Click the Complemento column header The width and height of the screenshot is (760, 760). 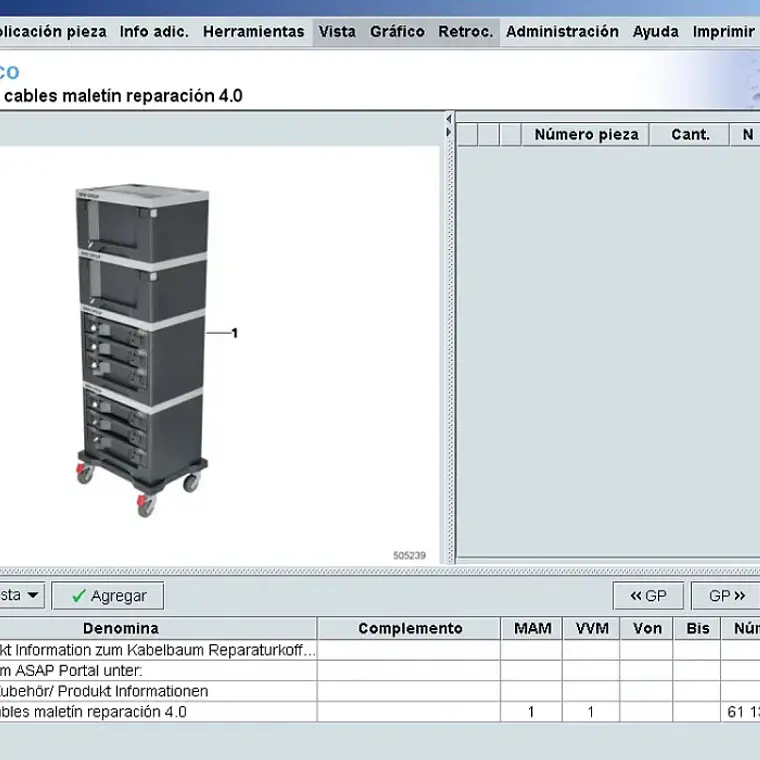(x=410, y=629)
